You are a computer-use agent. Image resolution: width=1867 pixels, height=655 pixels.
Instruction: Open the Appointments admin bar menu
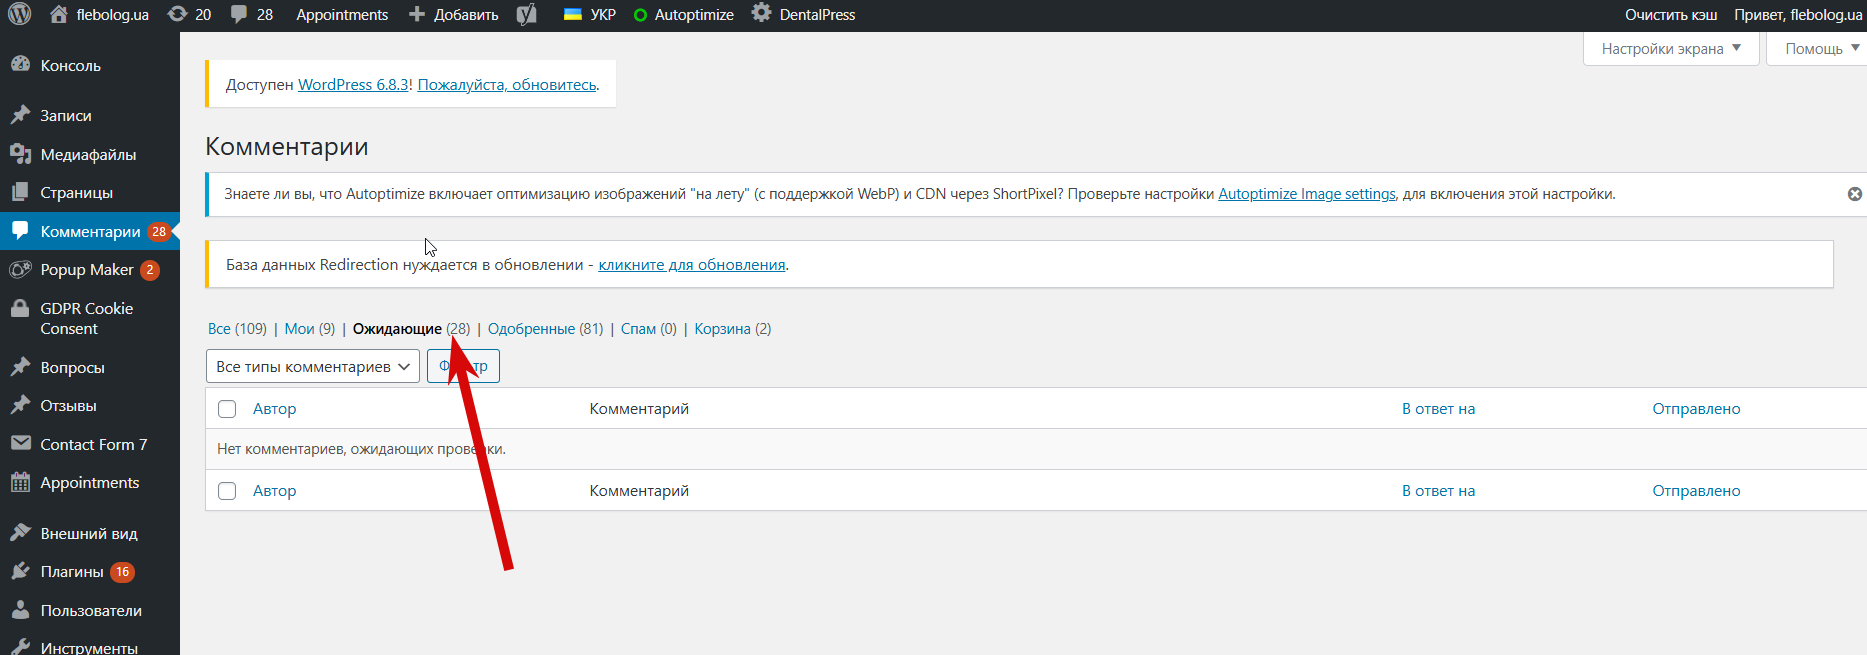coord(342,14)
